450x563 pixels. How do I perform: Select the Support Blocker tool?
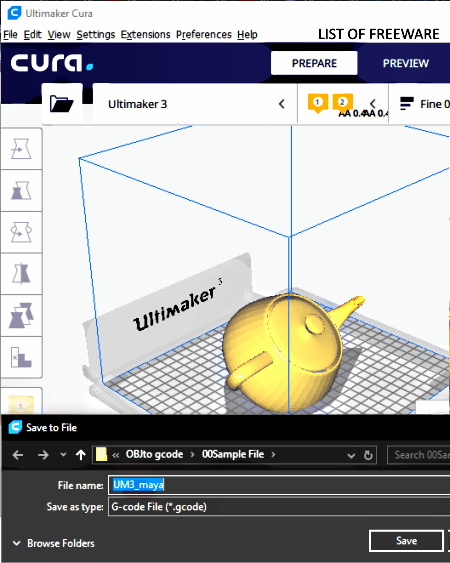click(x=21, y=357)
